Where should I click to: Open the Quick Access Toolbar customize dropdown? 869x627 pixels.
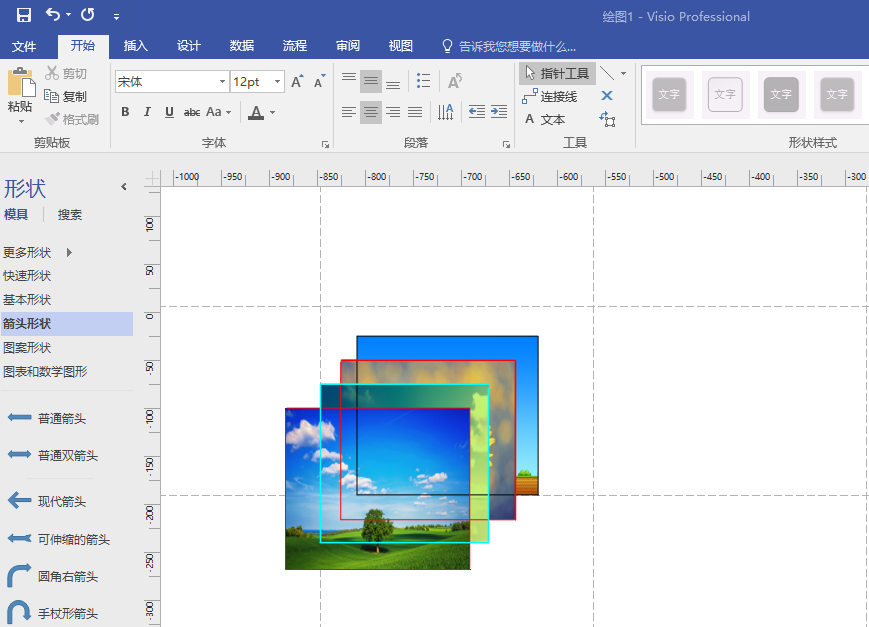116,17
